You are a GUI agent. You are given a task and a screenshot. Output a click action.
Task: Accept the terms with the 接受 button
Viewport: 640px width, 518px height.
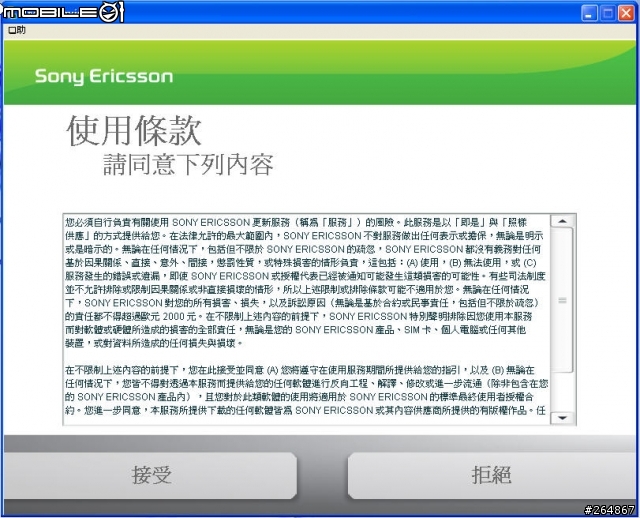coord(150,475)
